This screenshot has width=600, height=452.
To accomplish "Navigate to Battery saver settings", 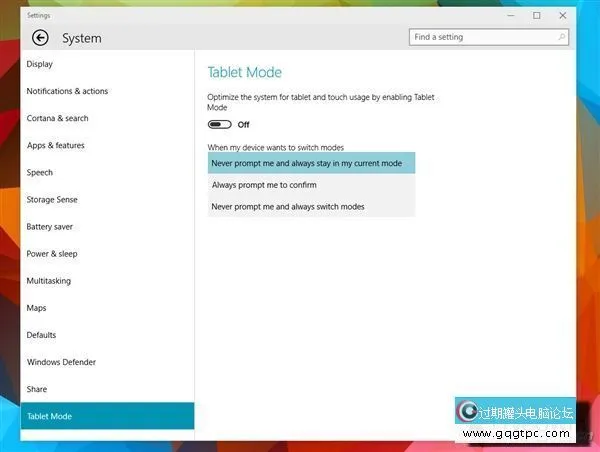I will (x=50, y=227).
